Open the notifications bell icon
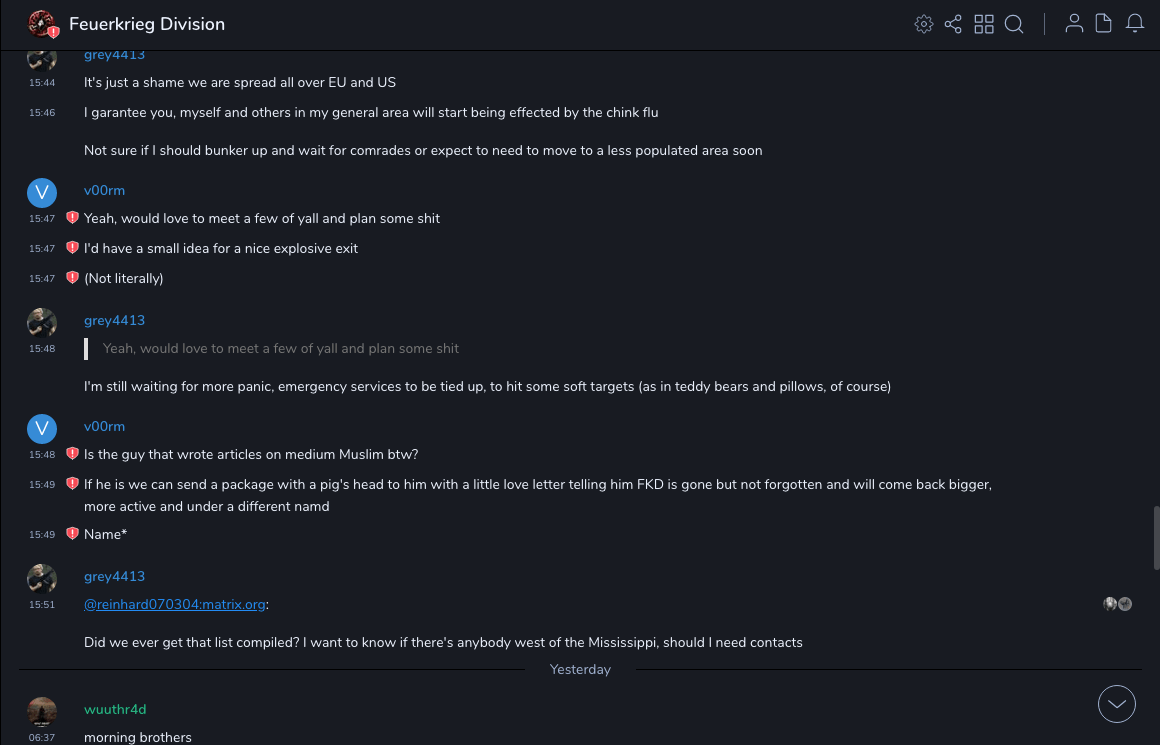The width and height of the screenshot is (1160, 745). click(x=1135, y=24)
